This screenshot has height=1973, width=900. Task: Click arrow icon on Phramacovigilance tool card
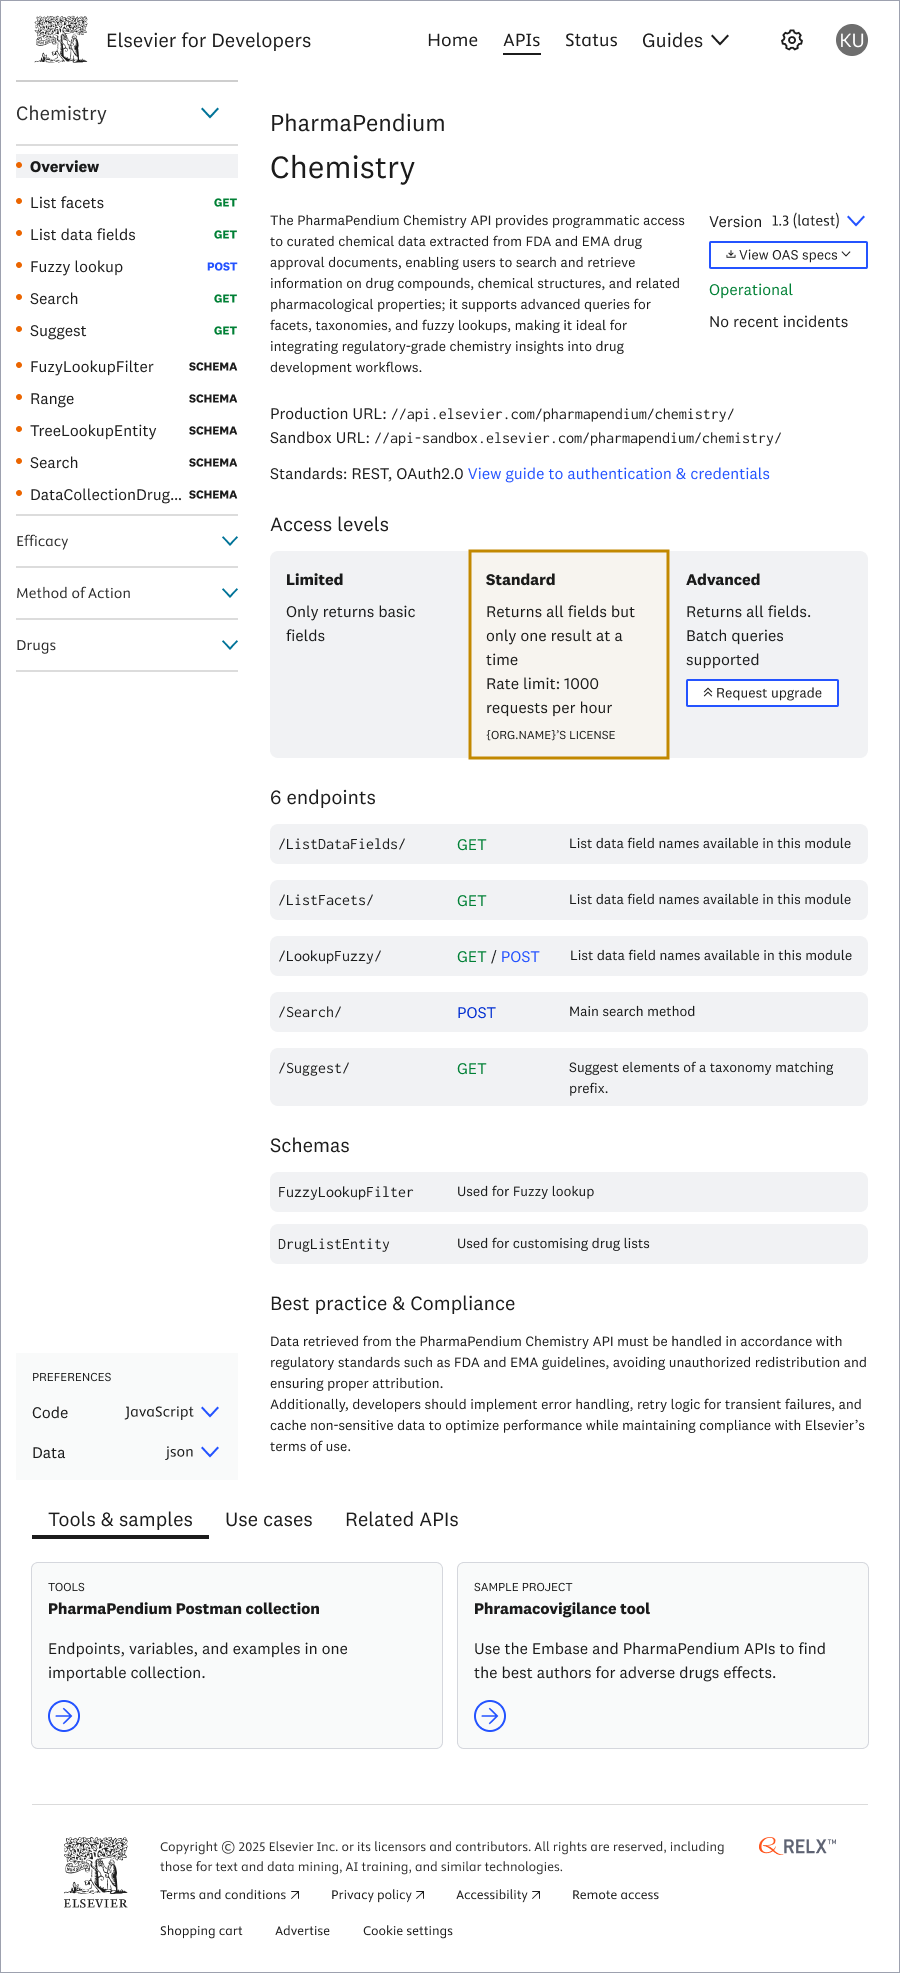(490, 1716)
